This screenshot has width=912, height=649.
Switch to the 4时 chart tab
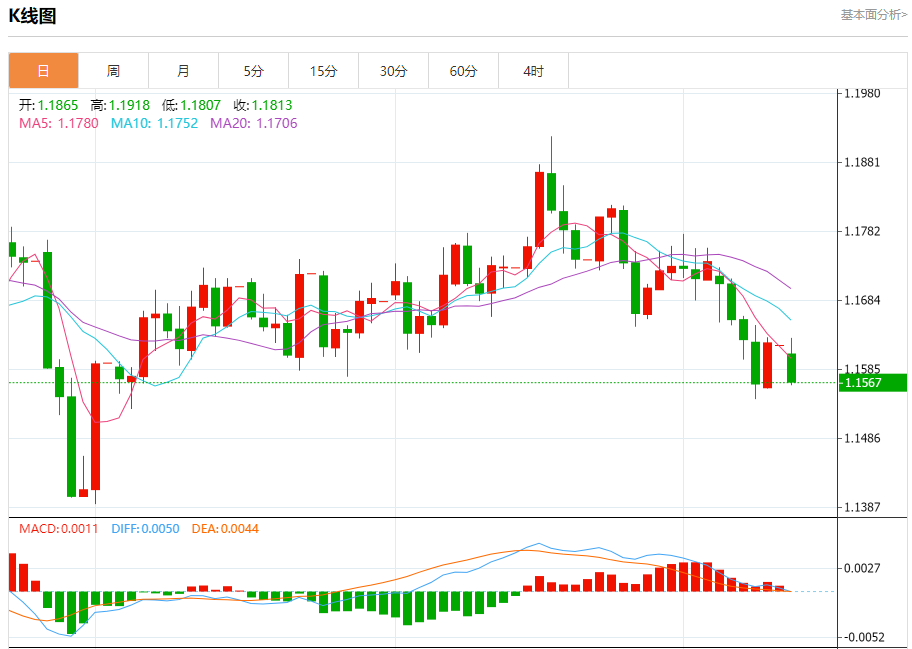point(533,71)
